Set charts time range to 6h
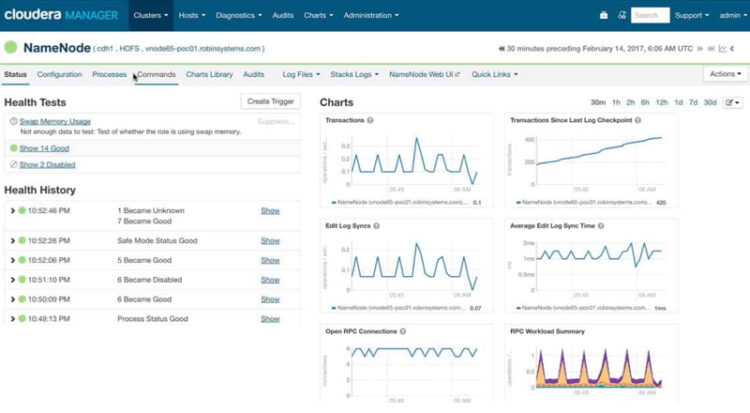Screen dimensions: 750x413 tap(645, 102)
